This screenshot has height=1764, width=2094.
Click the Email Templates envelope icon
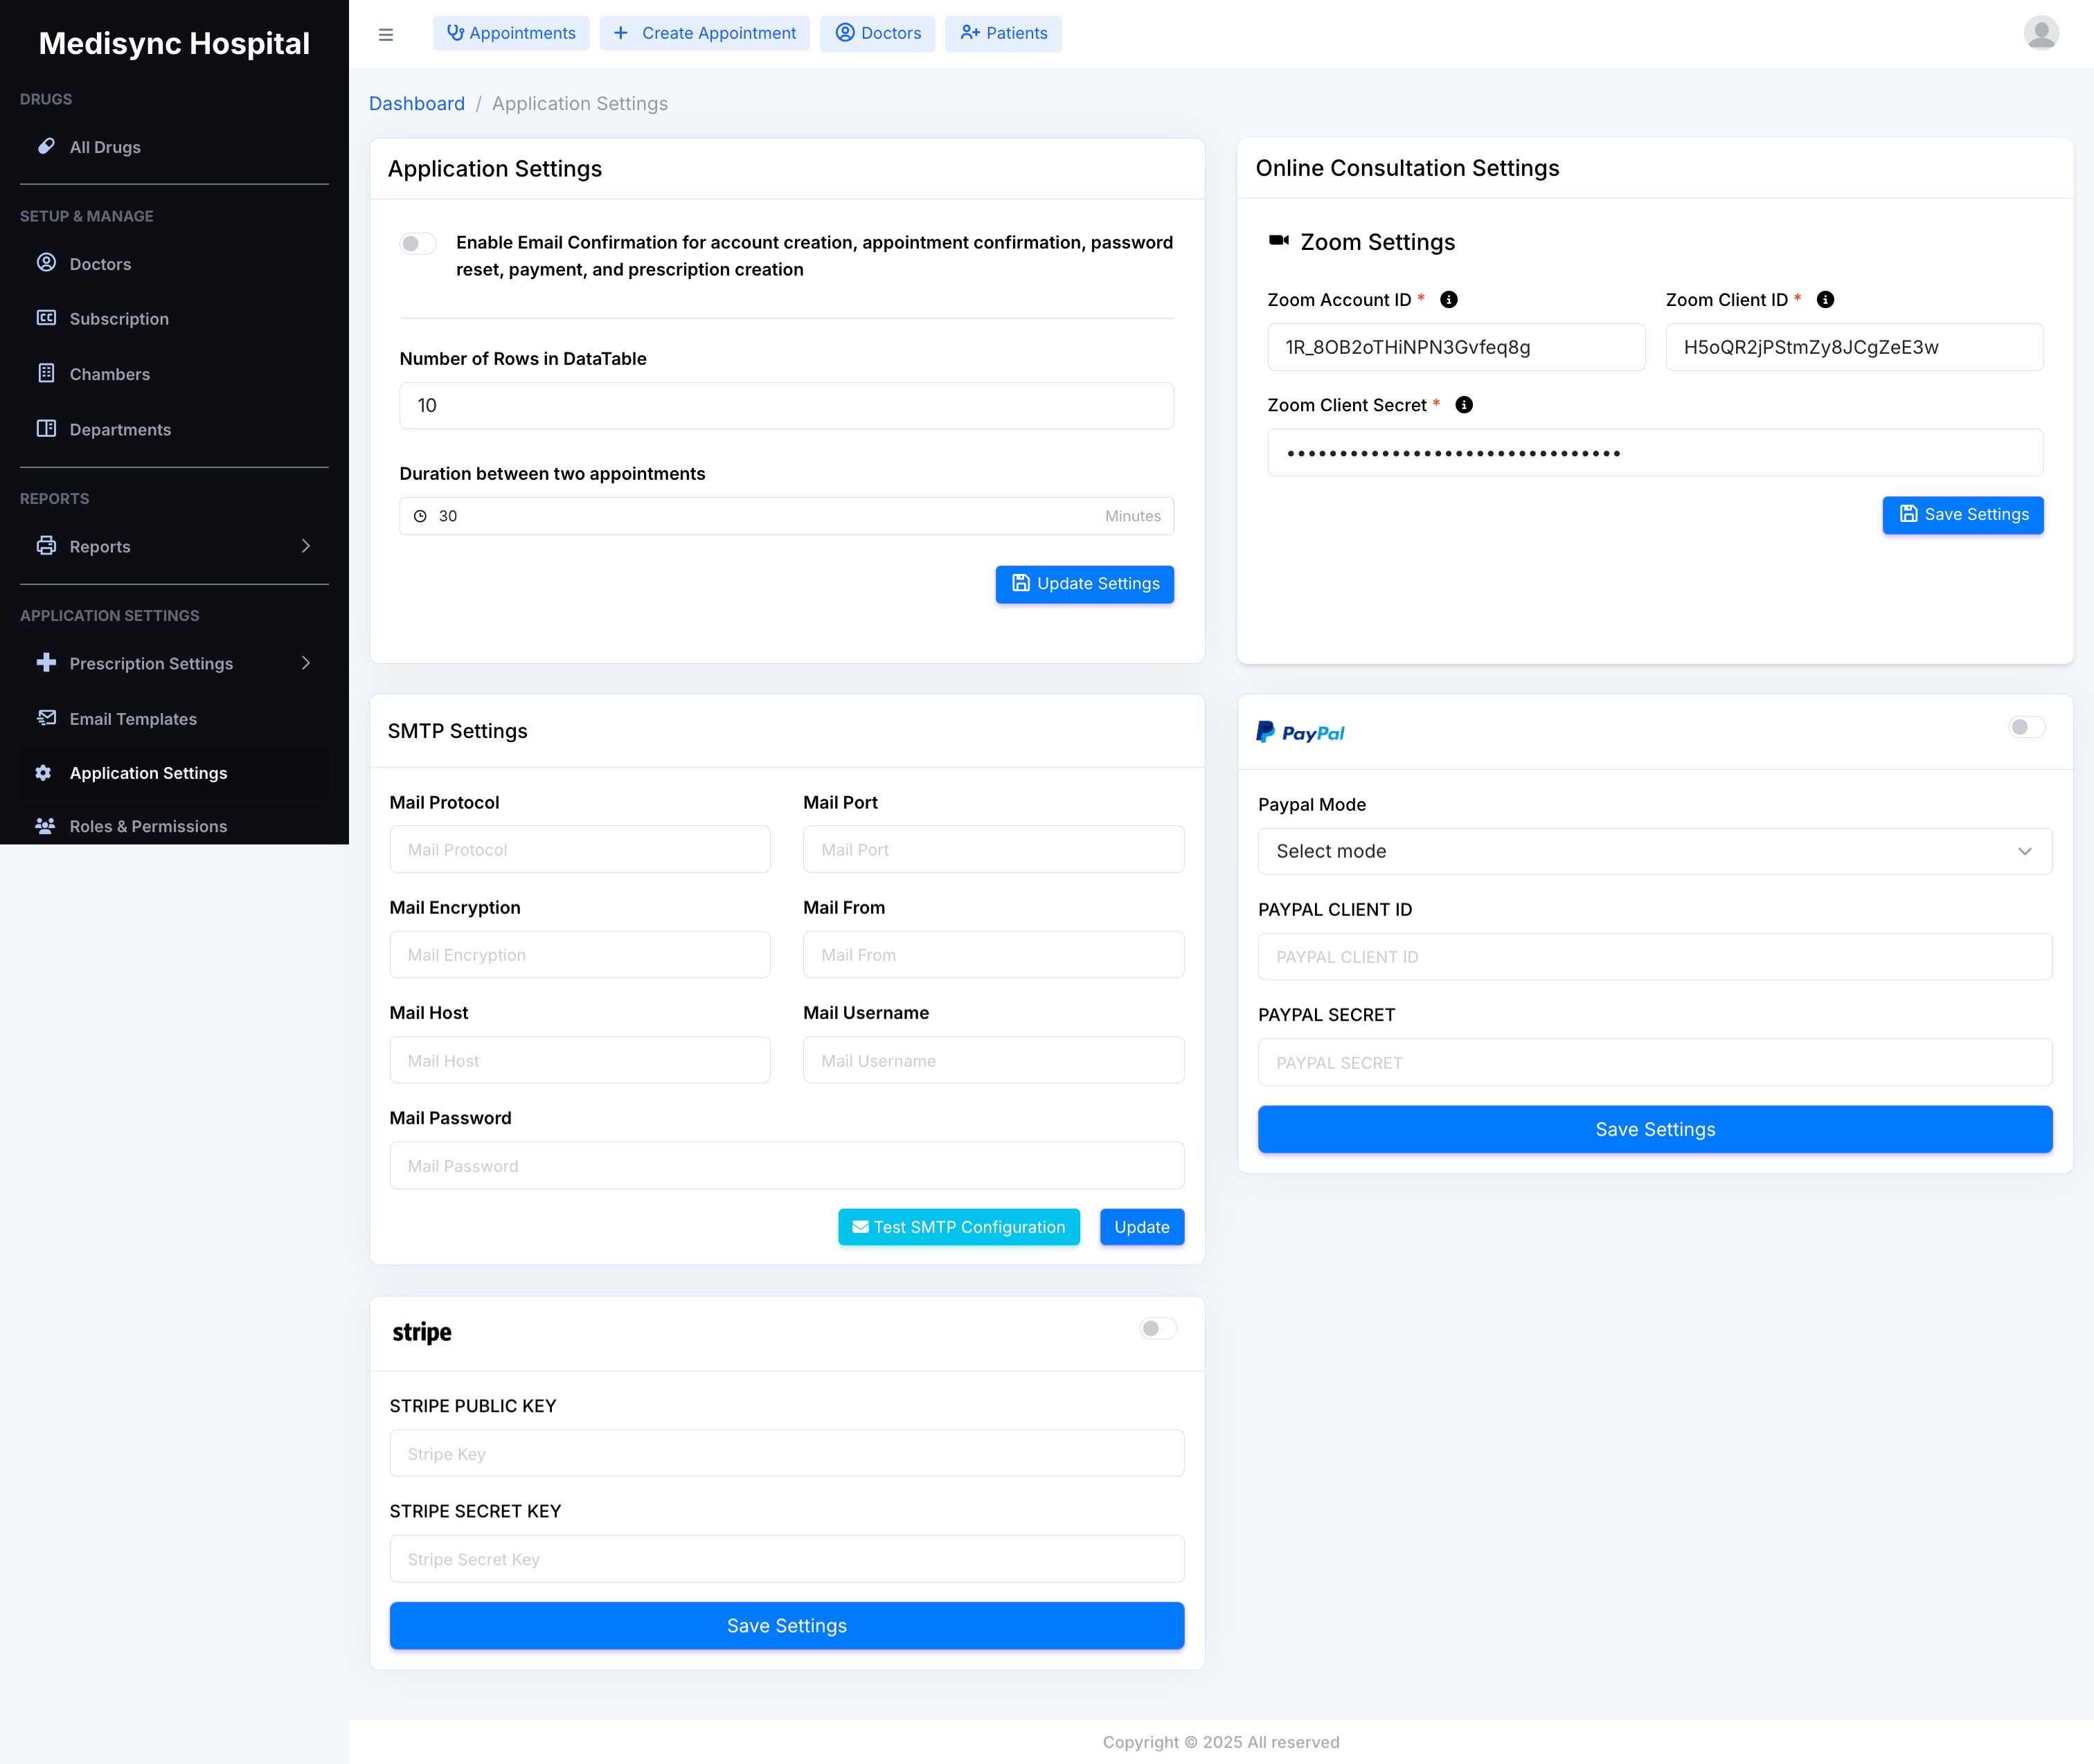[x=46, y=718]
